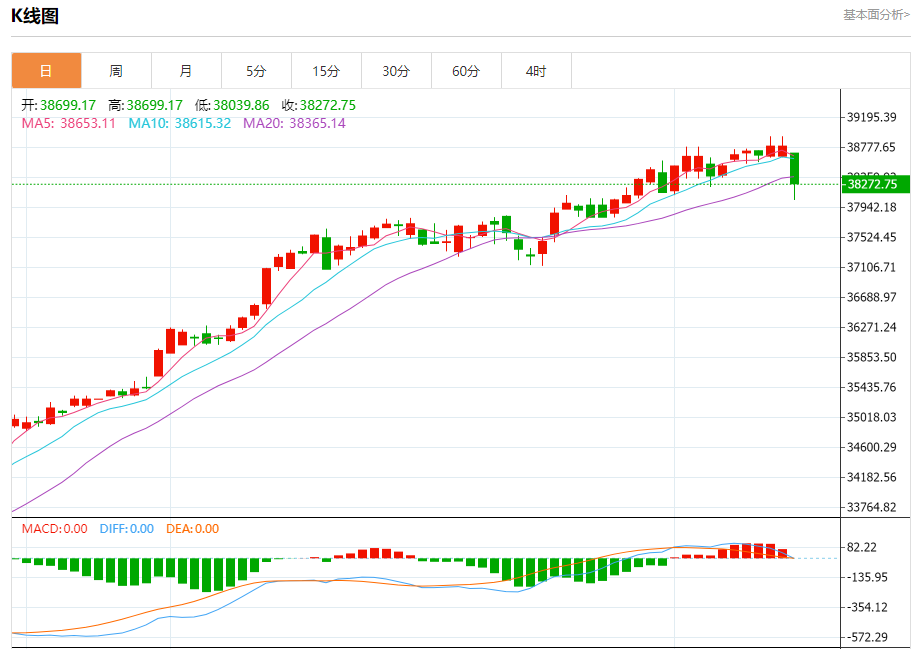Open the 4时 interval tab
This screenshot has width=920, height=649.
click(x=536, y=71)
